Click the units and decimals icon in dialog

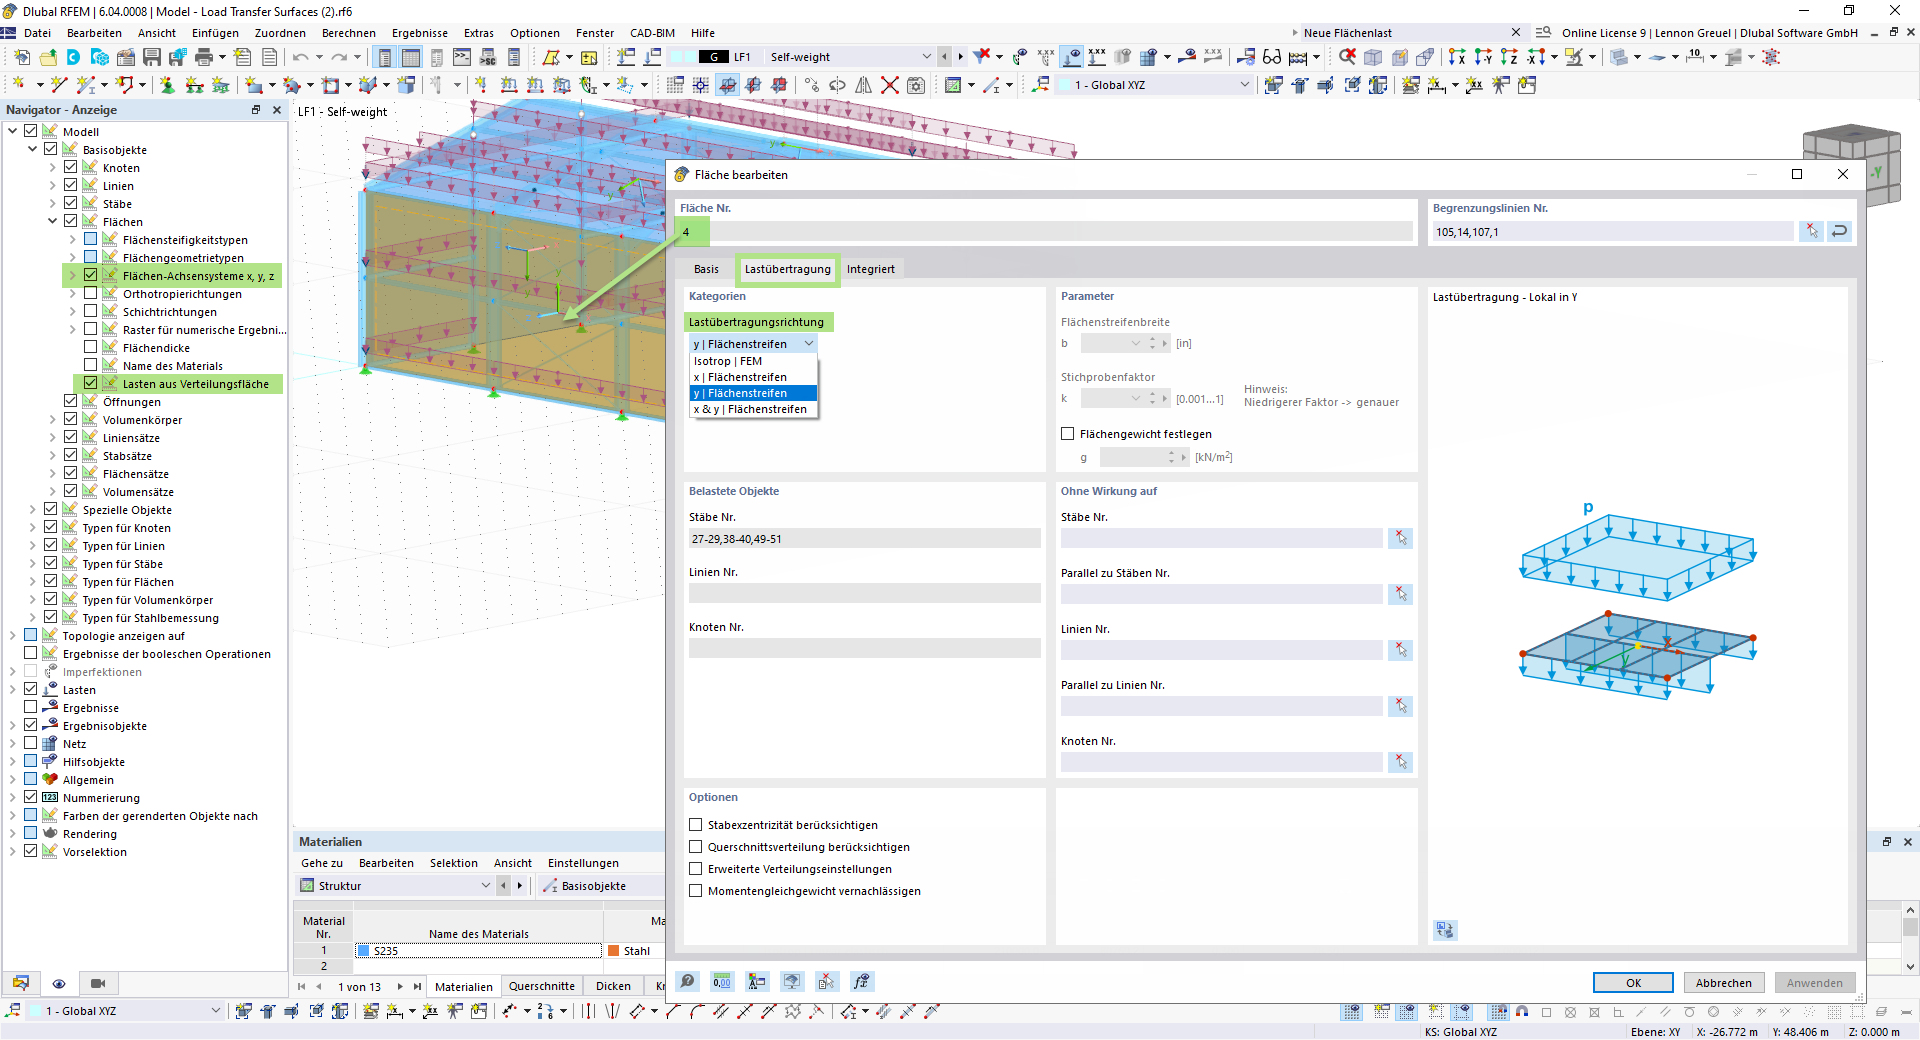tap(722, 982)
